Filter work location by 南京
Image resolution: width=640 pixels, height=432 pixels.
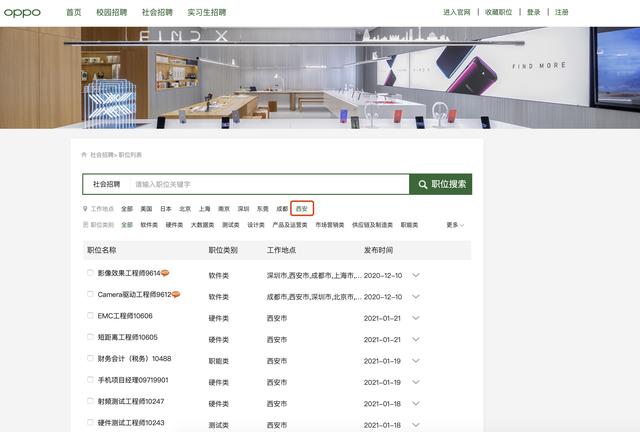224,209
